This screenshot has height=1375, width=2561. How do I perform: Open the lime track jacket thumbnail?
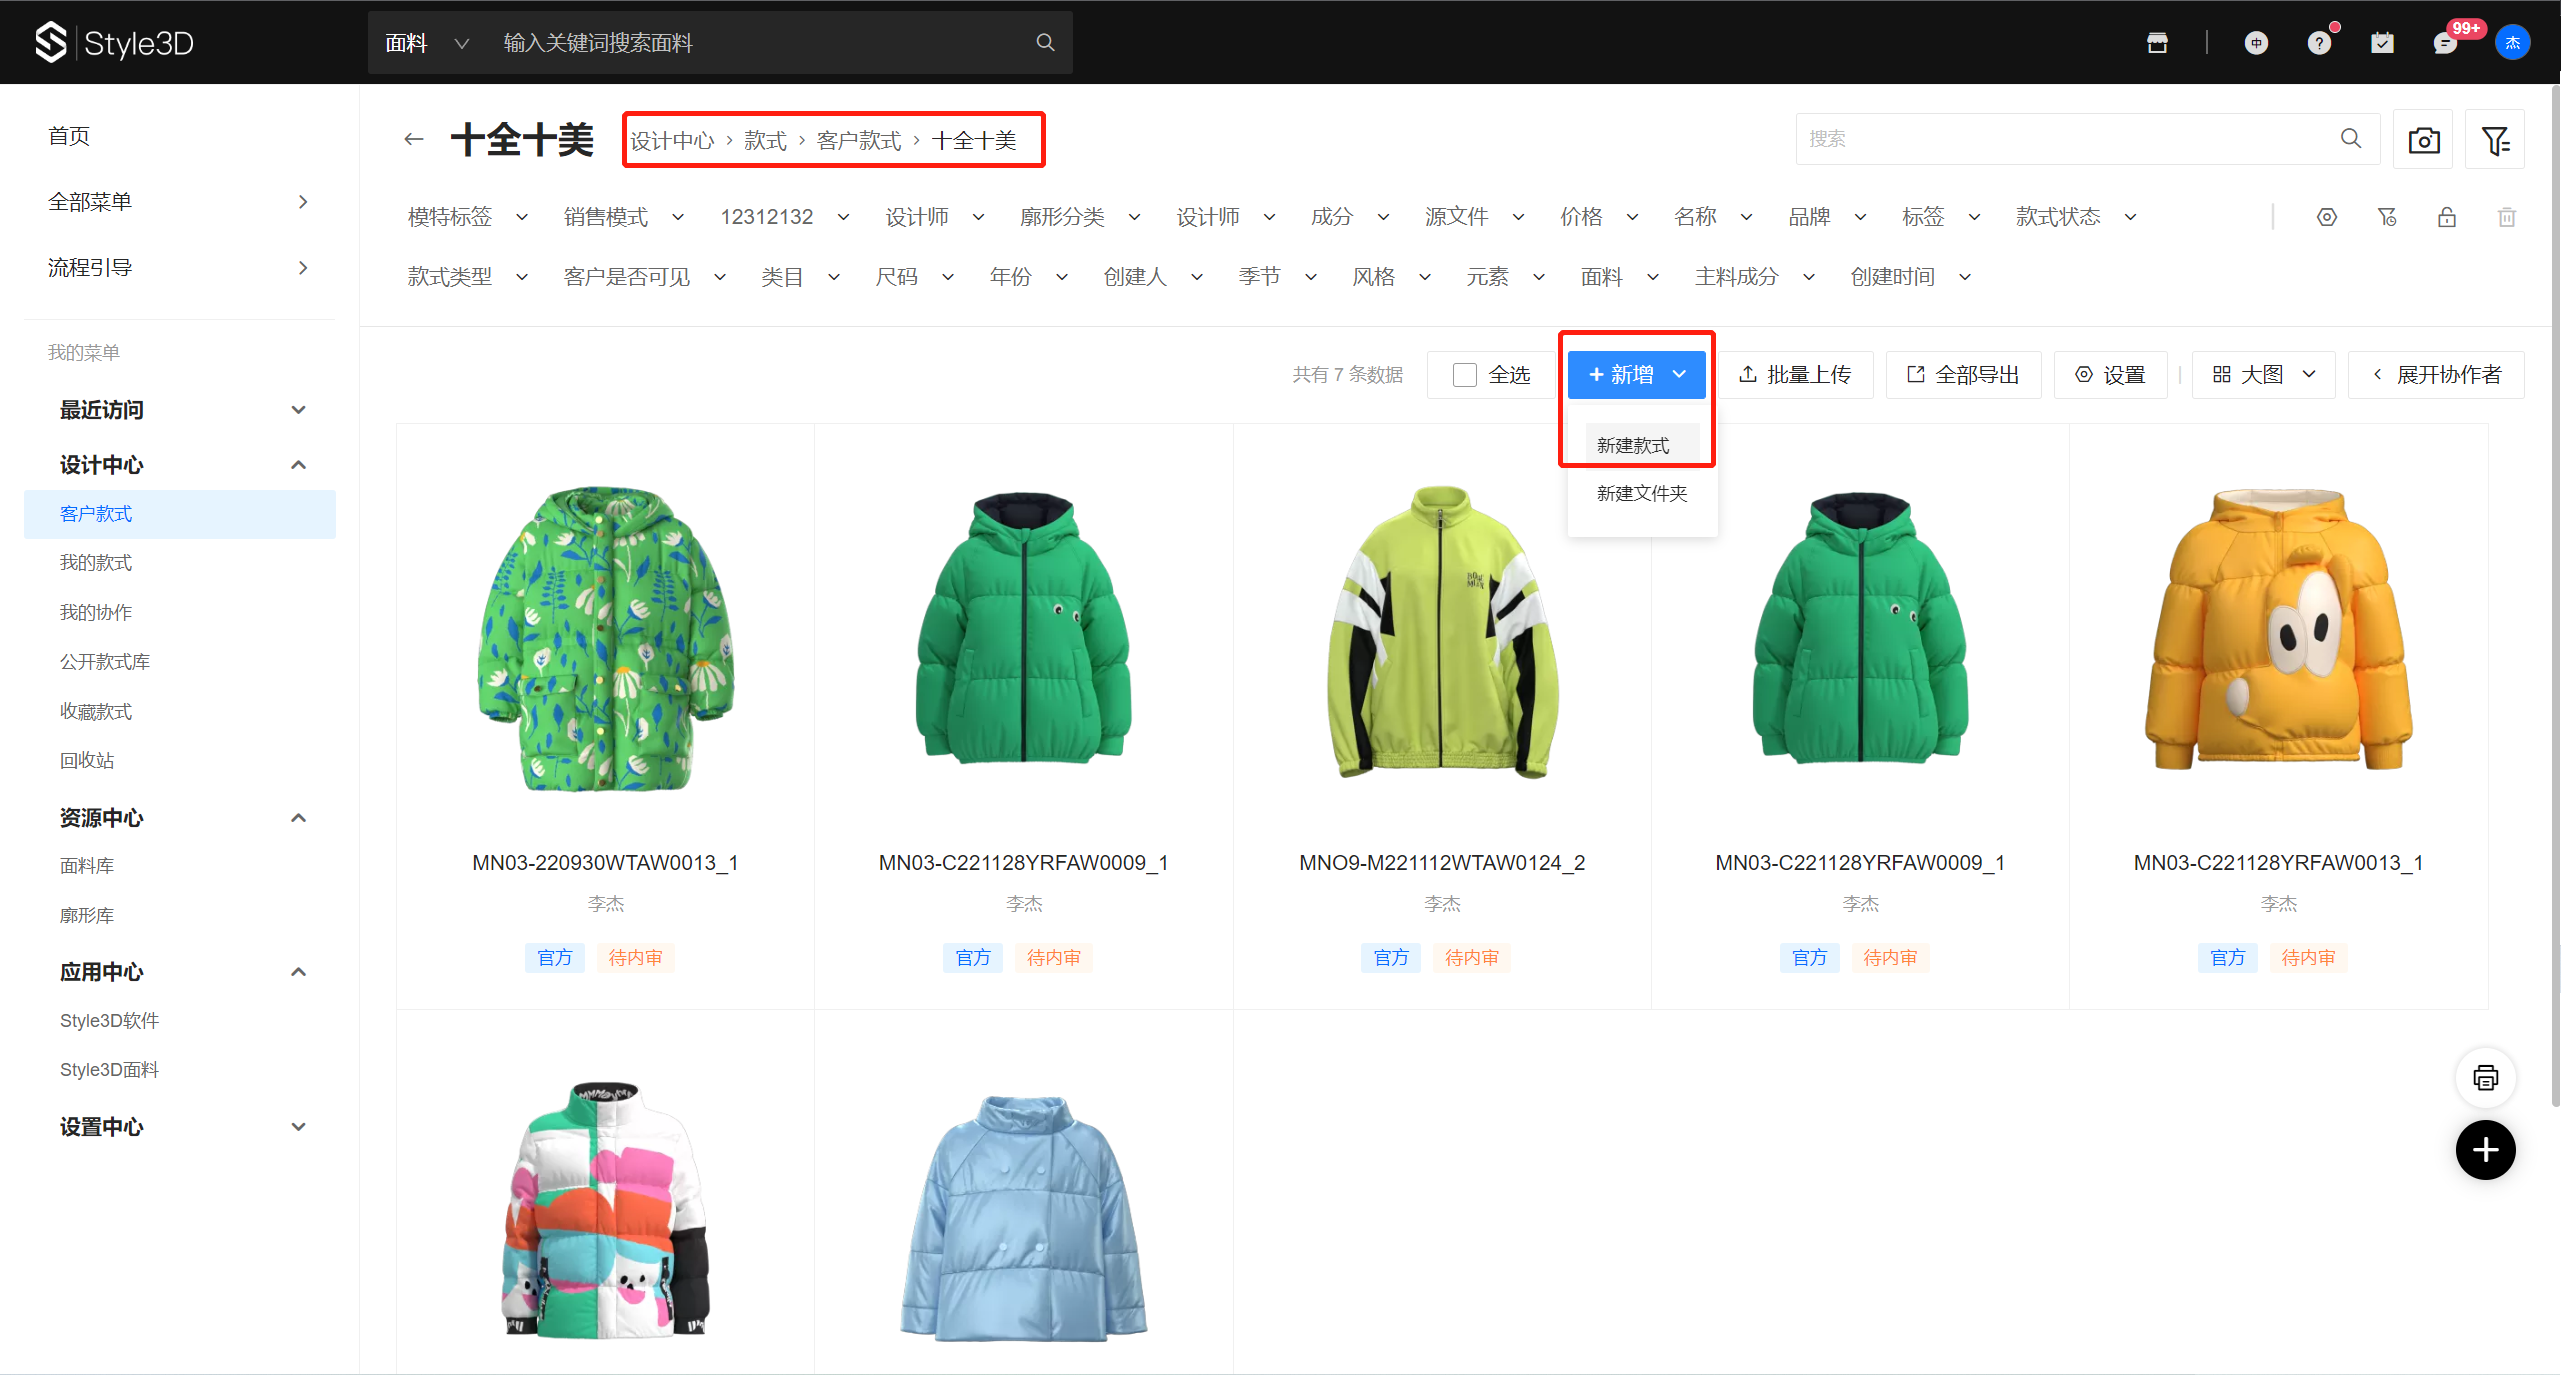[x=1442, y=632]
